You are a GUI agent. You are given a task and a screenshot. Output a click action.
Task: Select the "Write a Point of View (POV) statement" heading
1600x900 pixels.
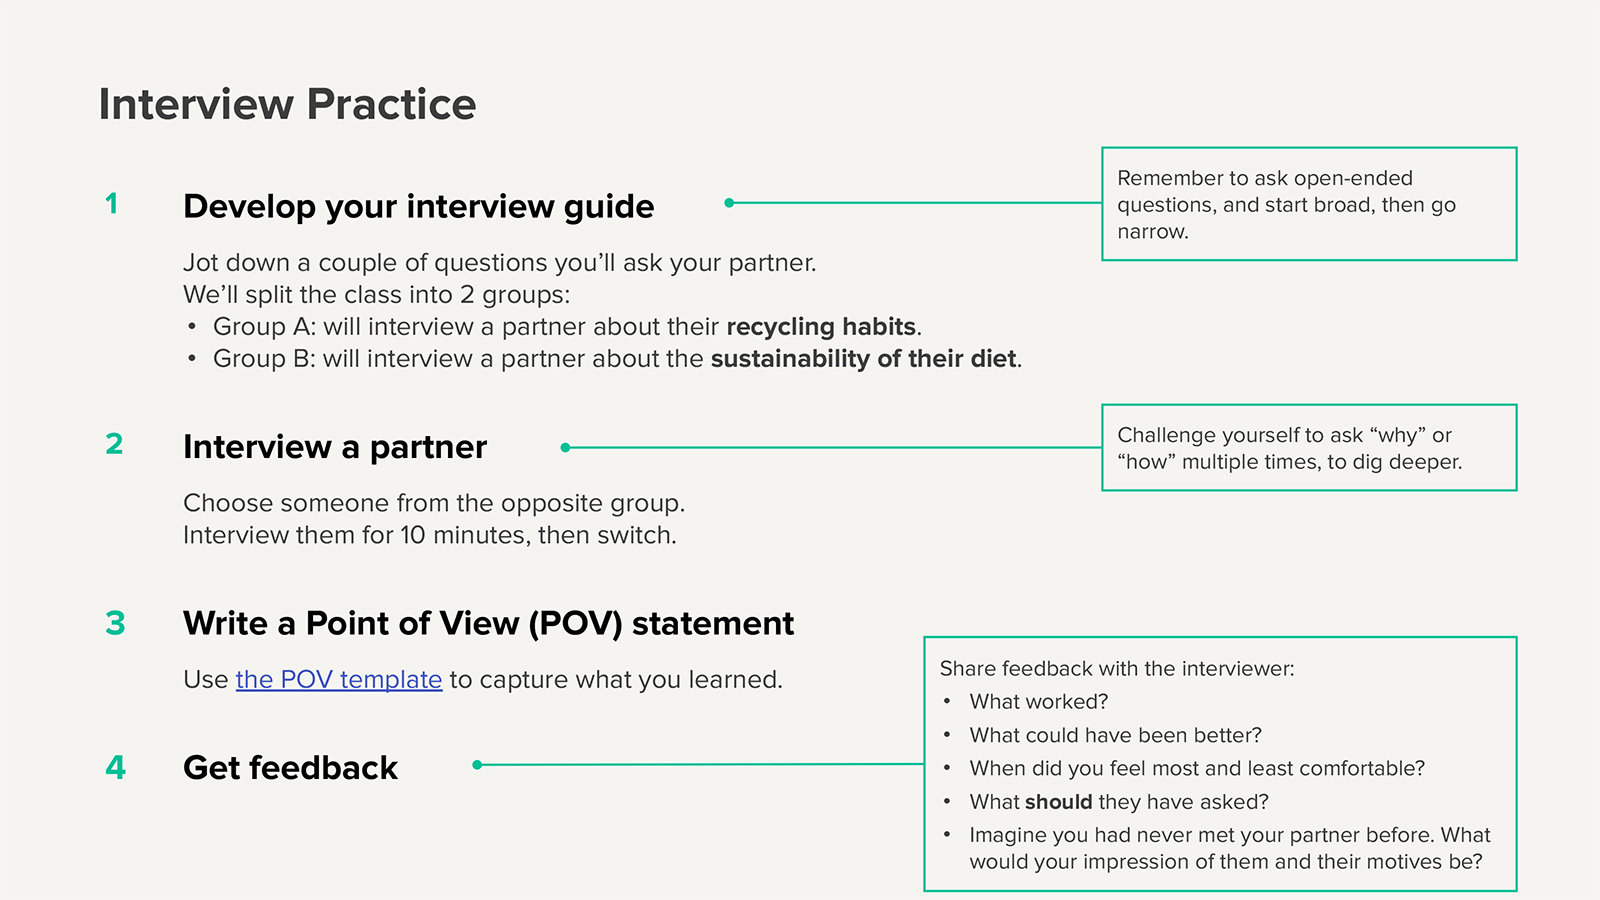tap(488, 624)
